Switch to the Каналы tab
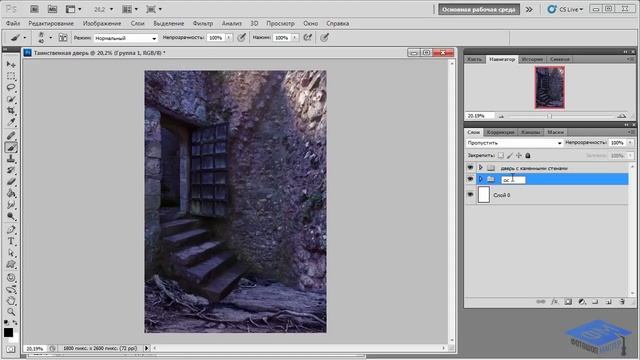Image resolution: width=640 pixels, height=360 pixels. [x=531, y=132]
